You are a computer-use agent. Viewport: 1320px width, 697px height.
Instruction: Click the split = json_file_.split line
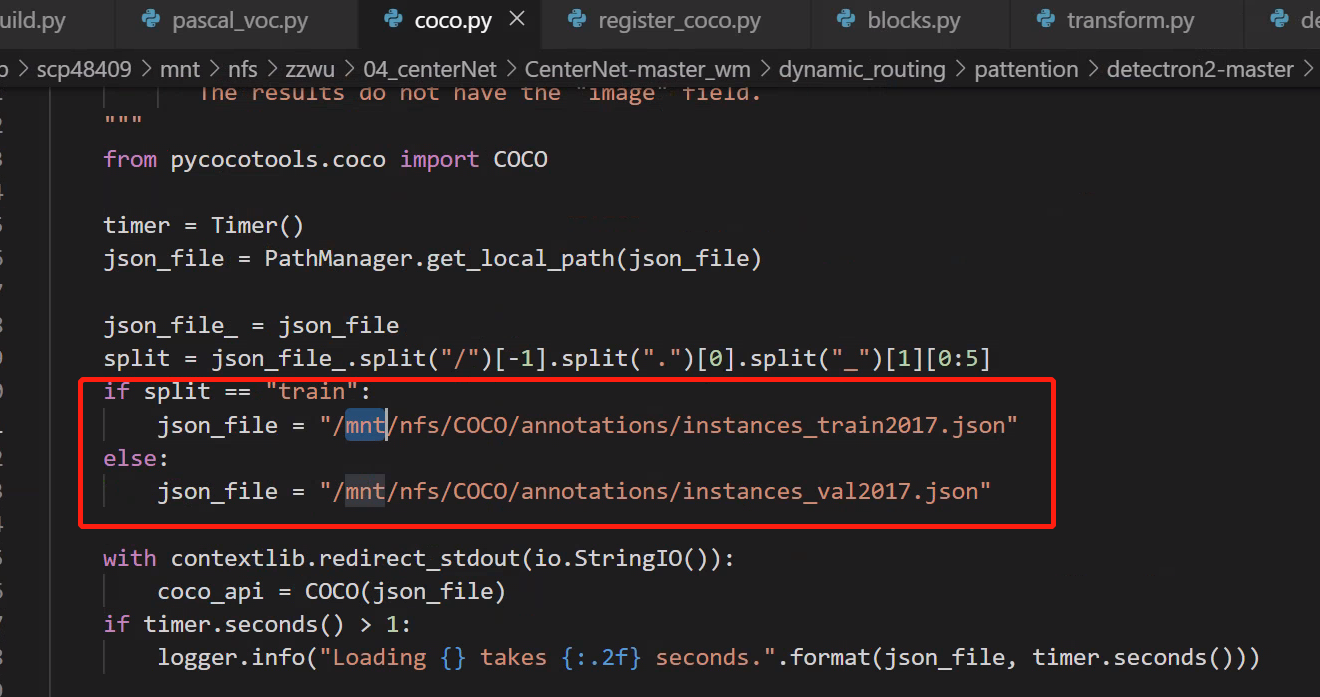(546, 359)
